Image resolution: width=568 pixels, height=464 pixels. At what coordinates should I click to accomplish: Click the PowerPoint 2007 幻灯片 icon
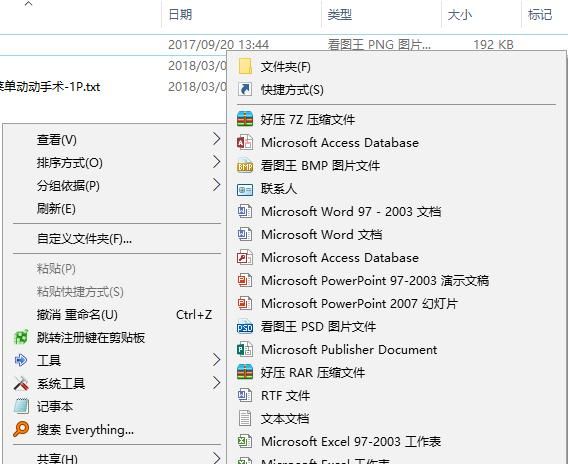click(x=245, y=304)
